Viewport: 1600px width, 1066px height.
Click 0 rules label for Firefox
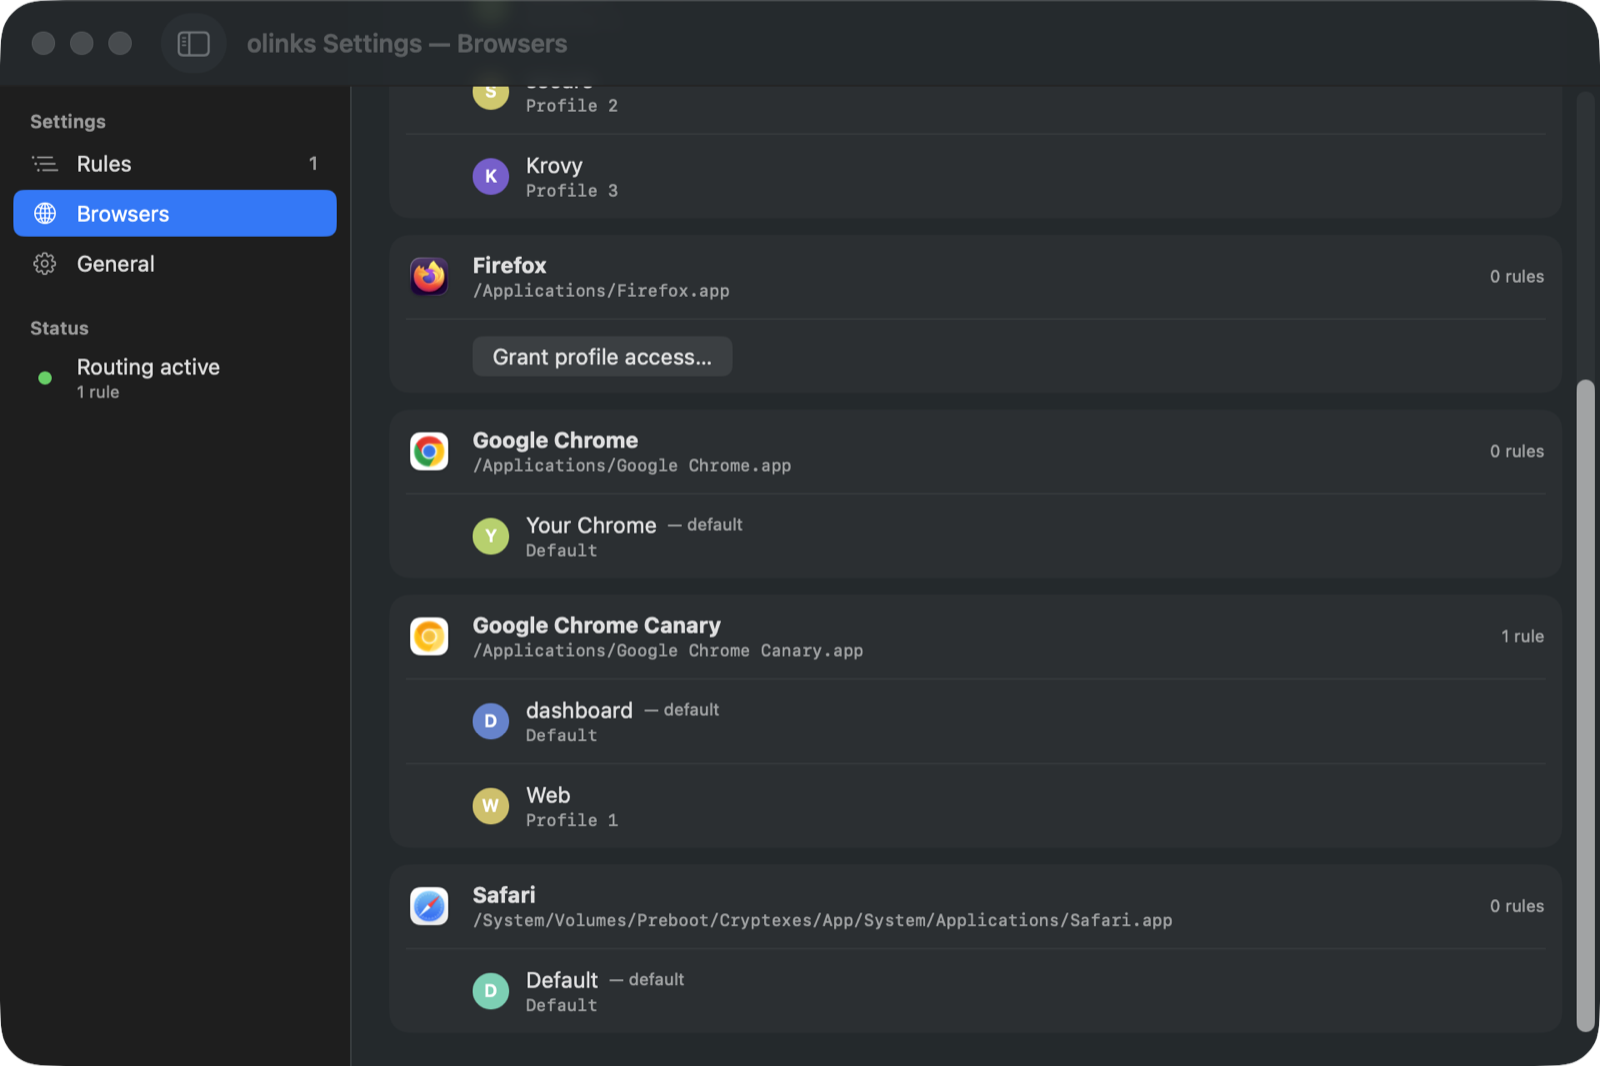coord(1517,276)
